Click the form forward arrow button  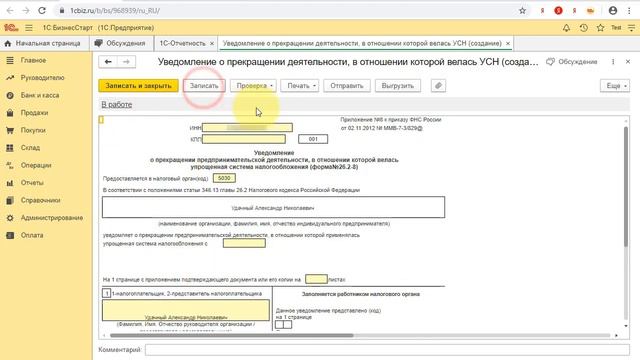tap(126, 62)
